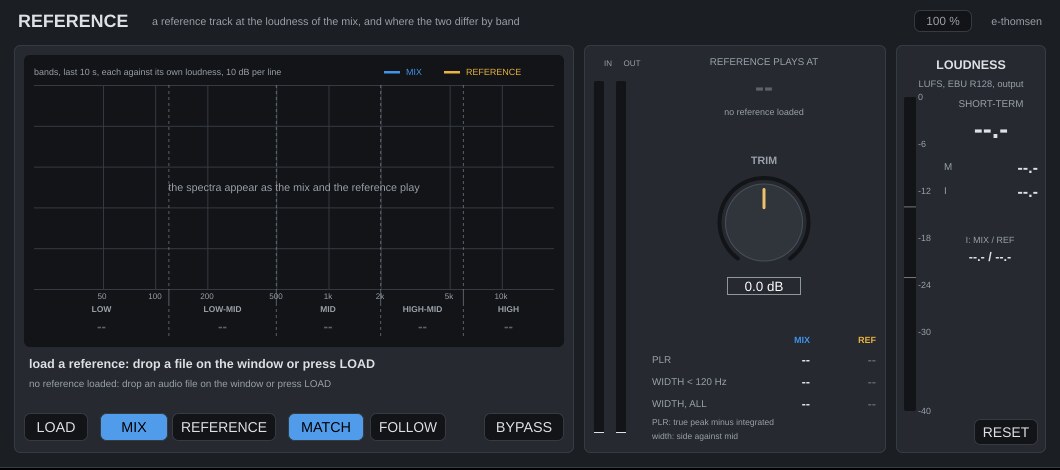
Task: Click the PLR row label
Action: pos(661,360)
